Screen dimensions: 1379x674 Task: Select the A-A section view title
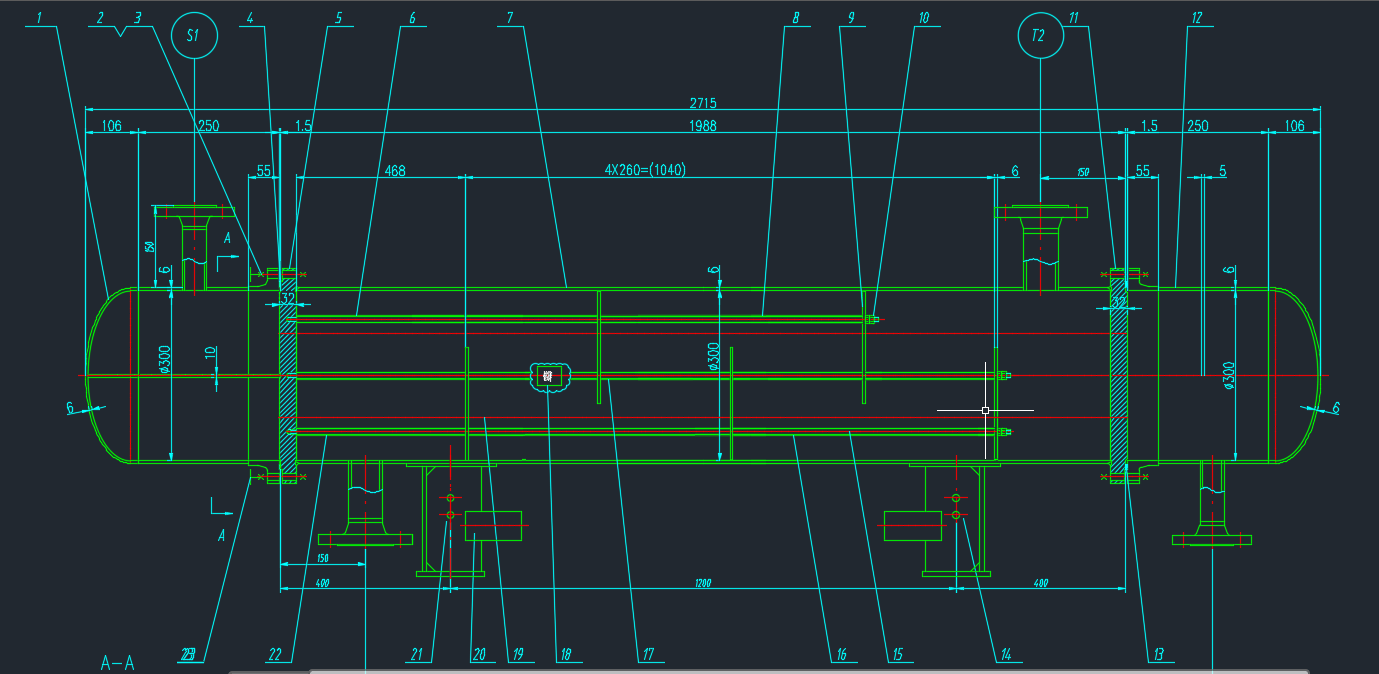(x=118, y=662)
